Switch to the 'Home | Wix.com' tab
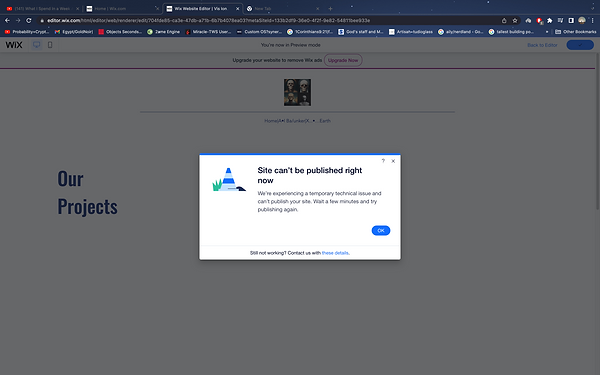 point(122,8)
